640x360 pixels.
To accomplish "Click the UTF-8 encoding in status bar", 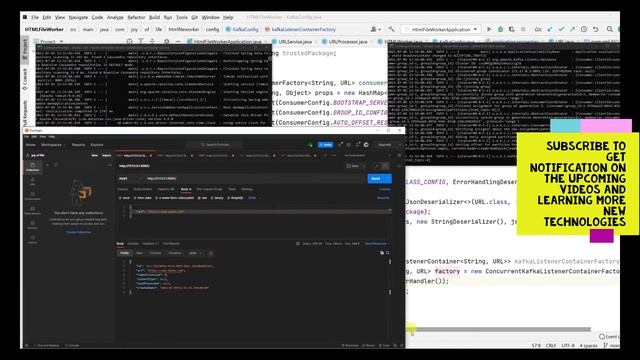I will [567, 345].
